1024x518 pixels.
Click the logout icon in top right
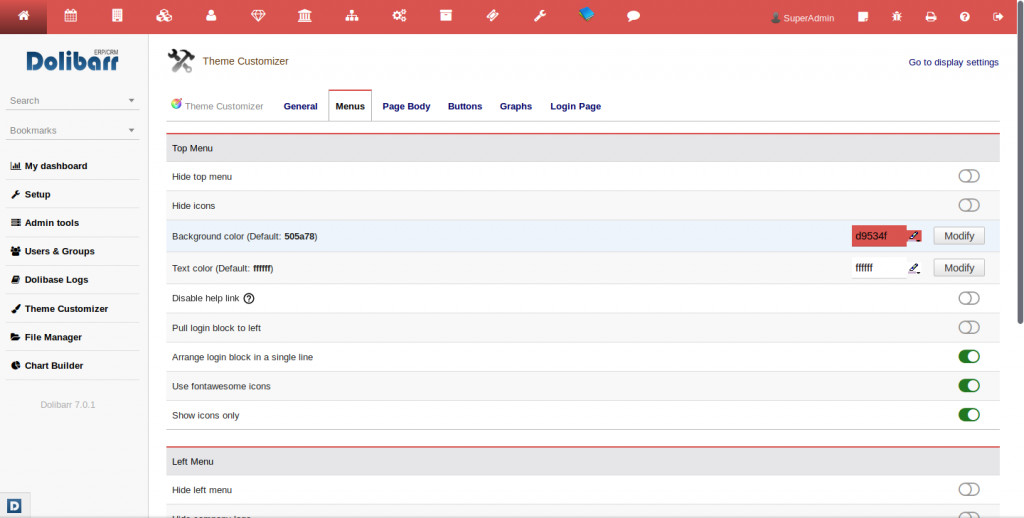pyautogui.click(x=997, y=17)
